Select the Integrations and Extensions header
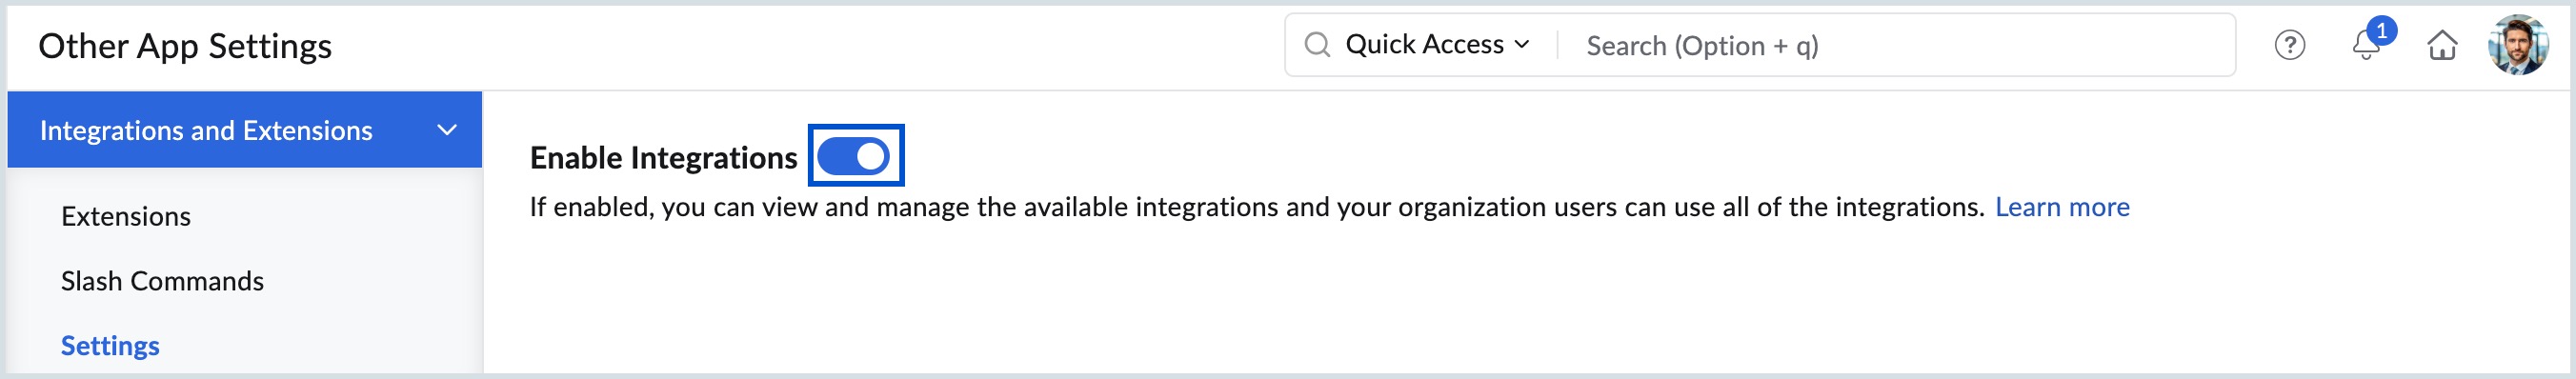The height and width of the screenshot is (379, 2576). 244,130
